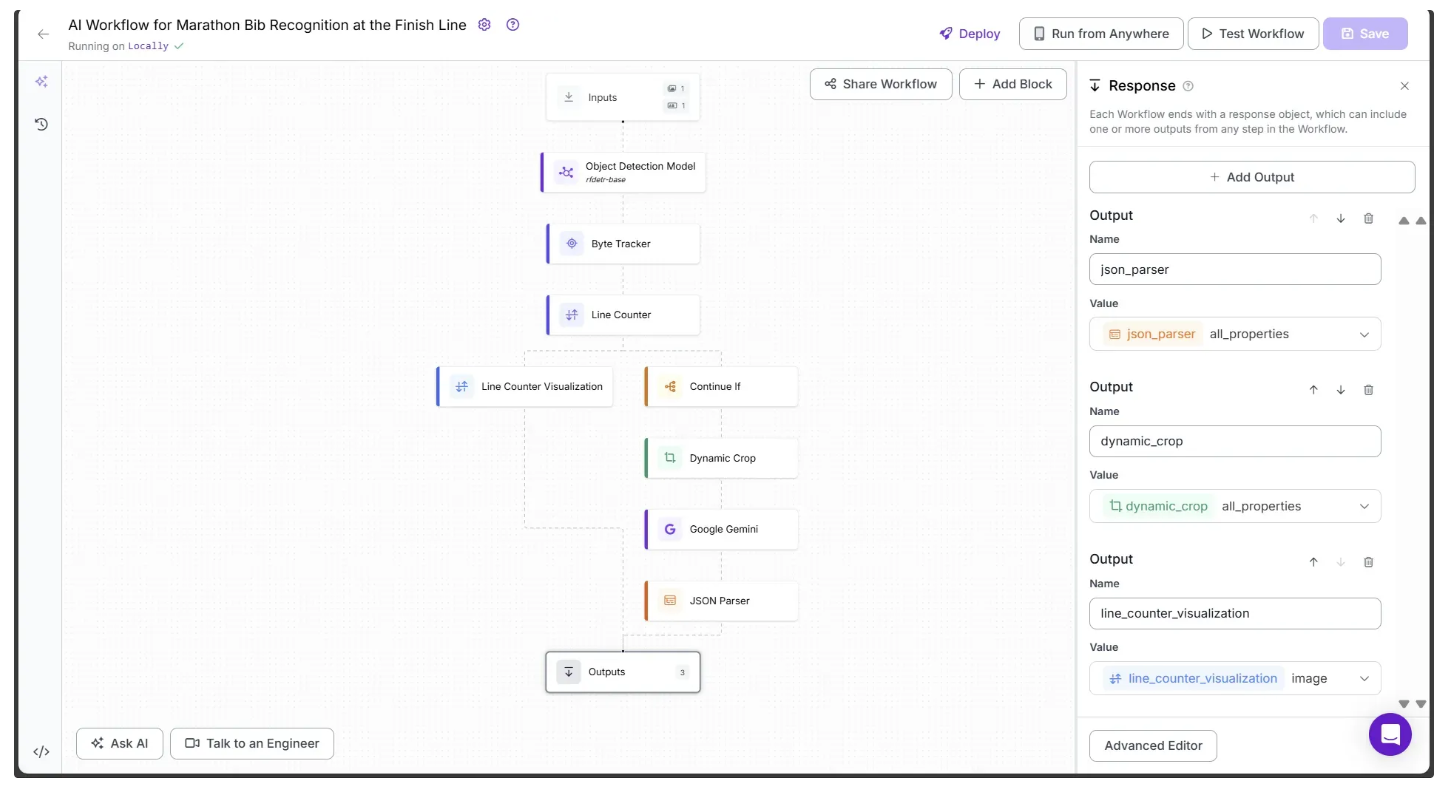
Task: Delete the json_parser output with trash icon
Action: pyautogui.click(x=1369, y=218)
